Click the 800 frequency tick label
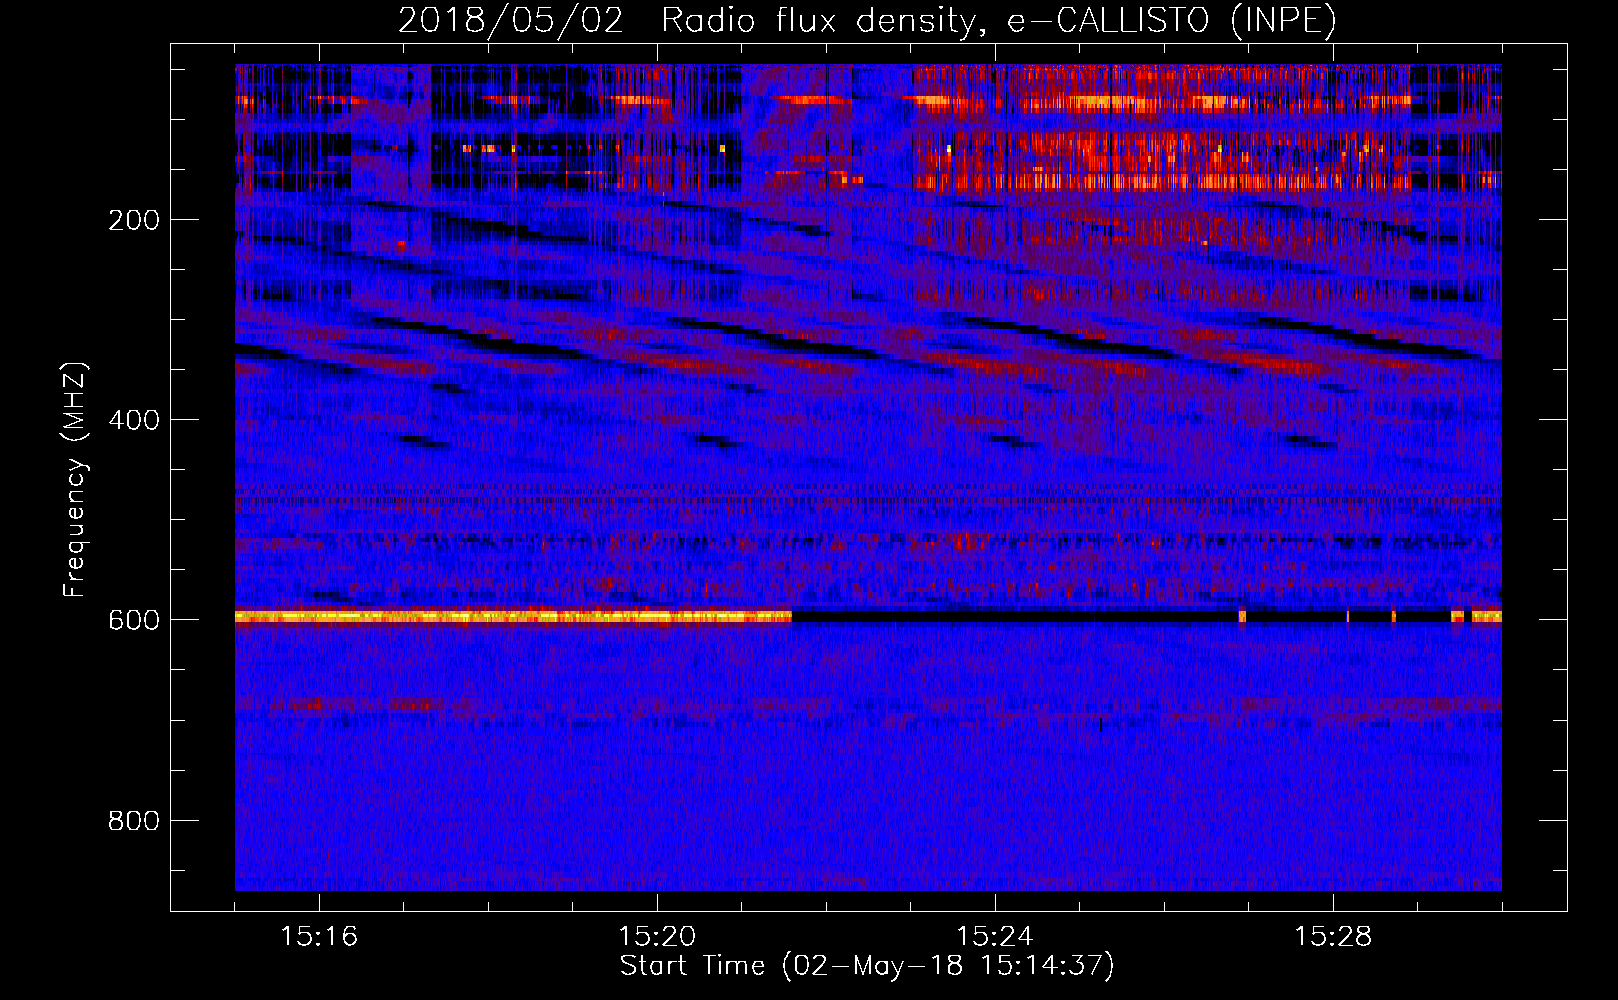The height and width of the screenshot is (1000, 1618). coord(133,821)
